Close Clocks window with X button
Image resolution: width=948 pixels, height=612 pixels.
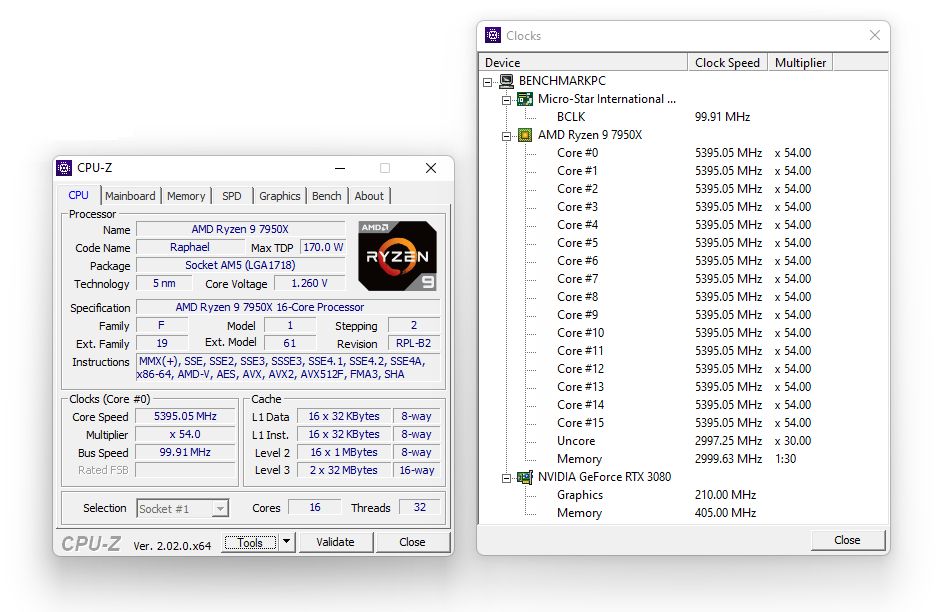(875, 35)
